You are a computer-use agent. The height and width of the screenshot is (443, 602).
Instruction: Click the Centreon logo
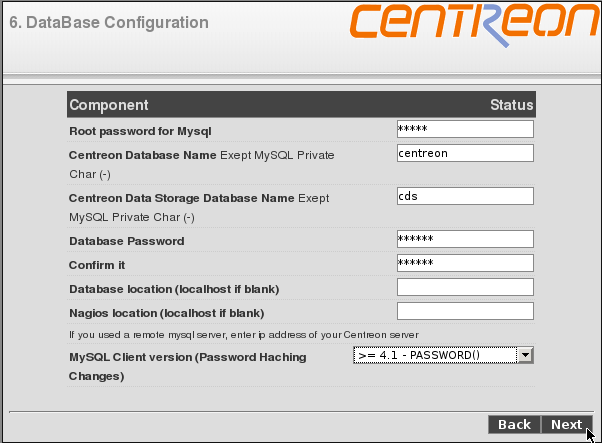click(475, 25)
